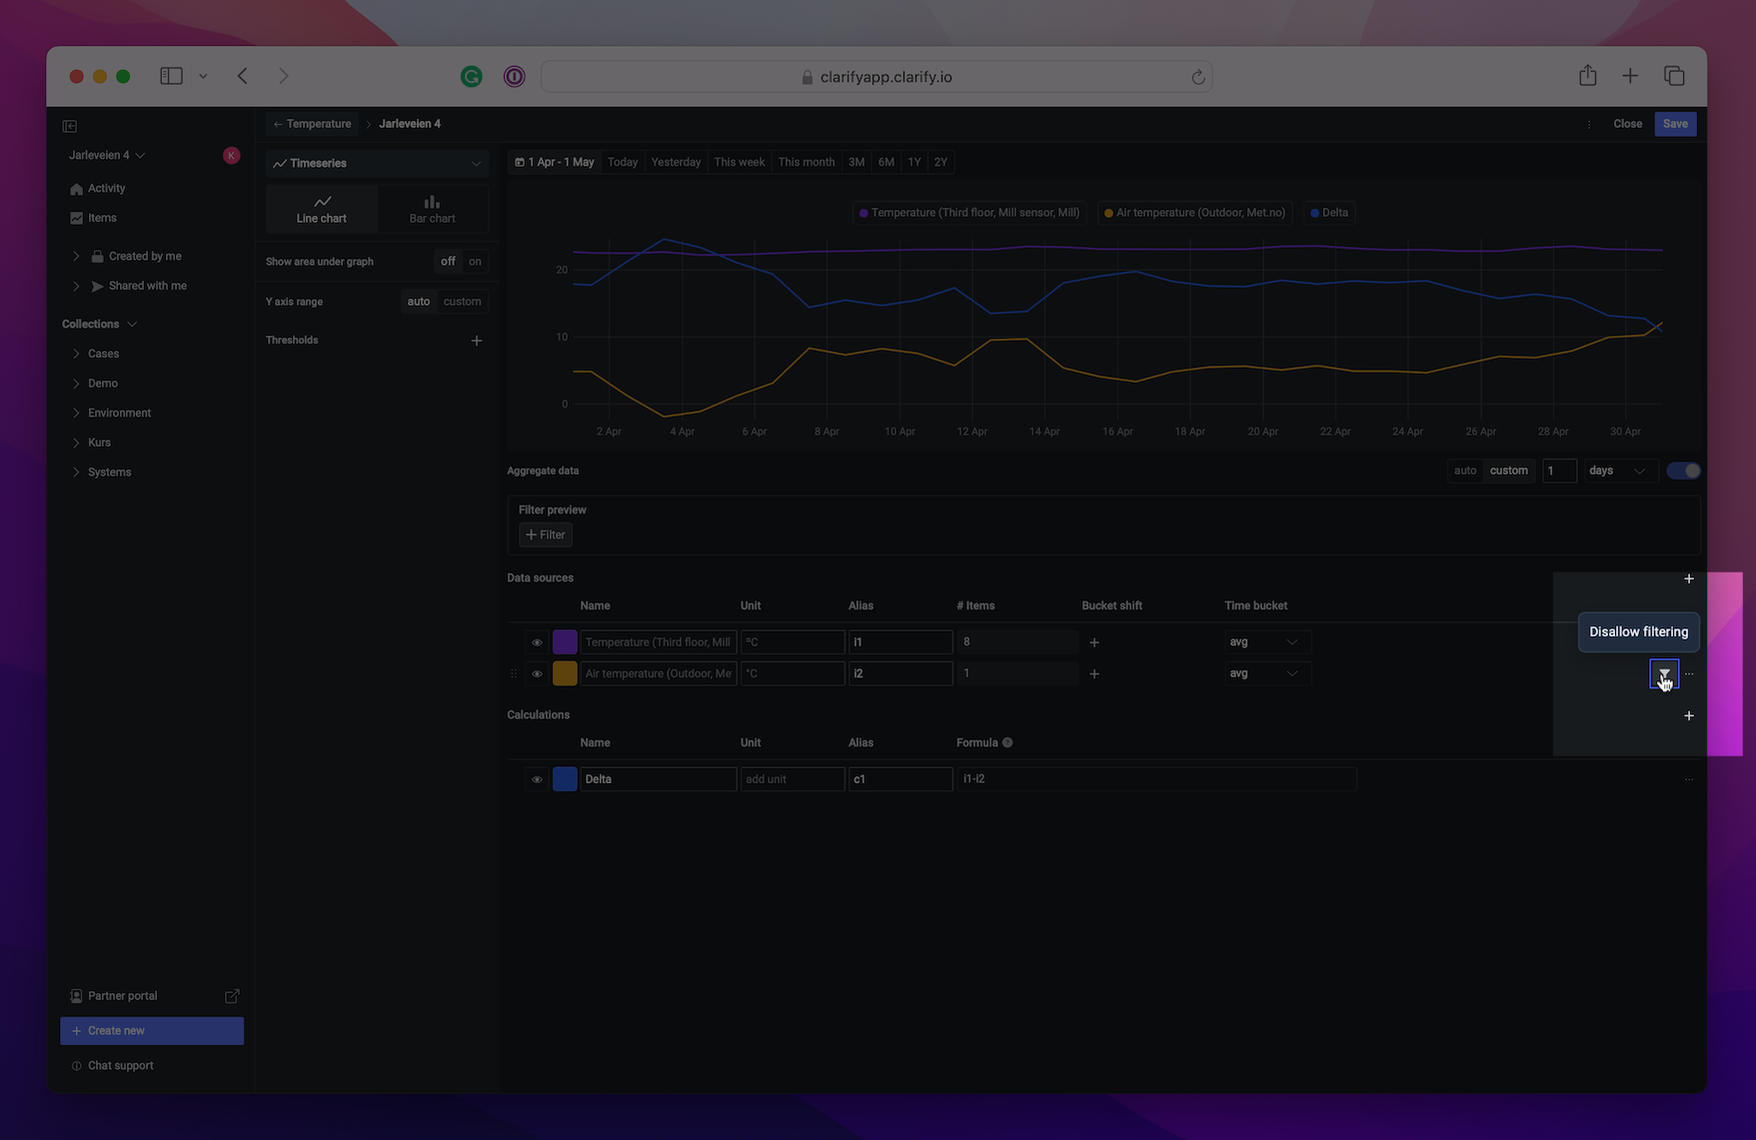This screenshot has height=1140, width=1756.
Task: Click Create new button
Action: click(152, 1031)
